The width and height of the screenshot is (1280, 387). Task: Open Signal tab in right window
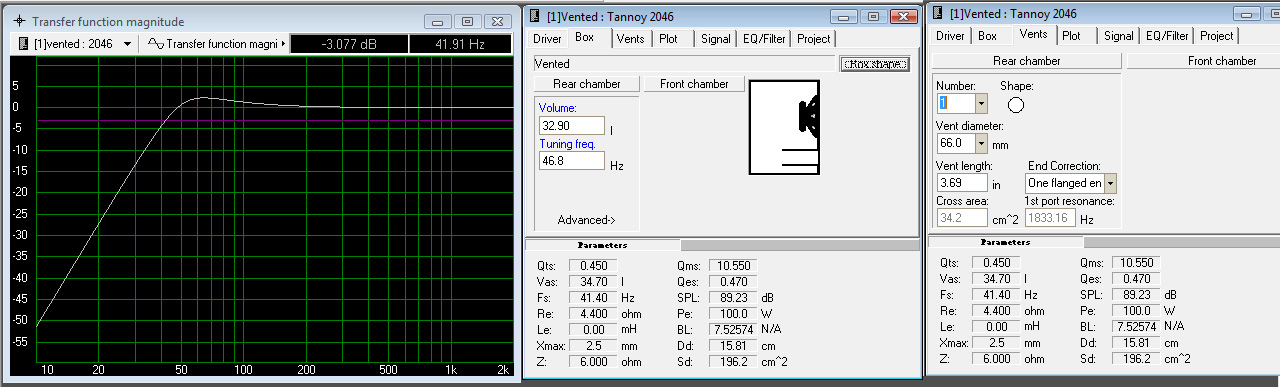(x=1119, y=35)
